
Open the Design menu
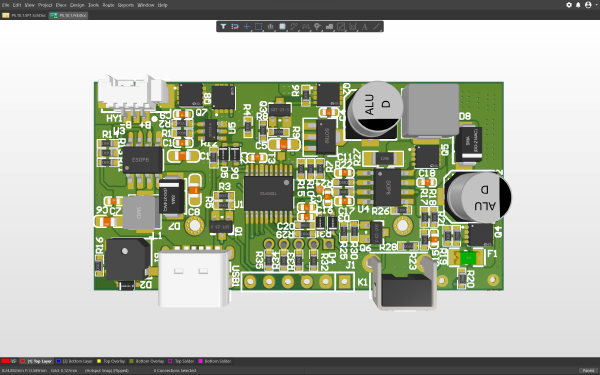pyautogui.click(x=77, y=5)
